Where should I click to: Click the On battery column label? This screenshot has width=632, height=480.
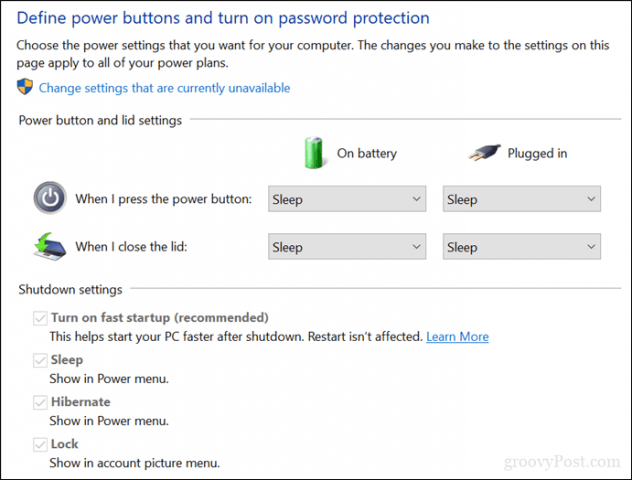pos(367,153)
